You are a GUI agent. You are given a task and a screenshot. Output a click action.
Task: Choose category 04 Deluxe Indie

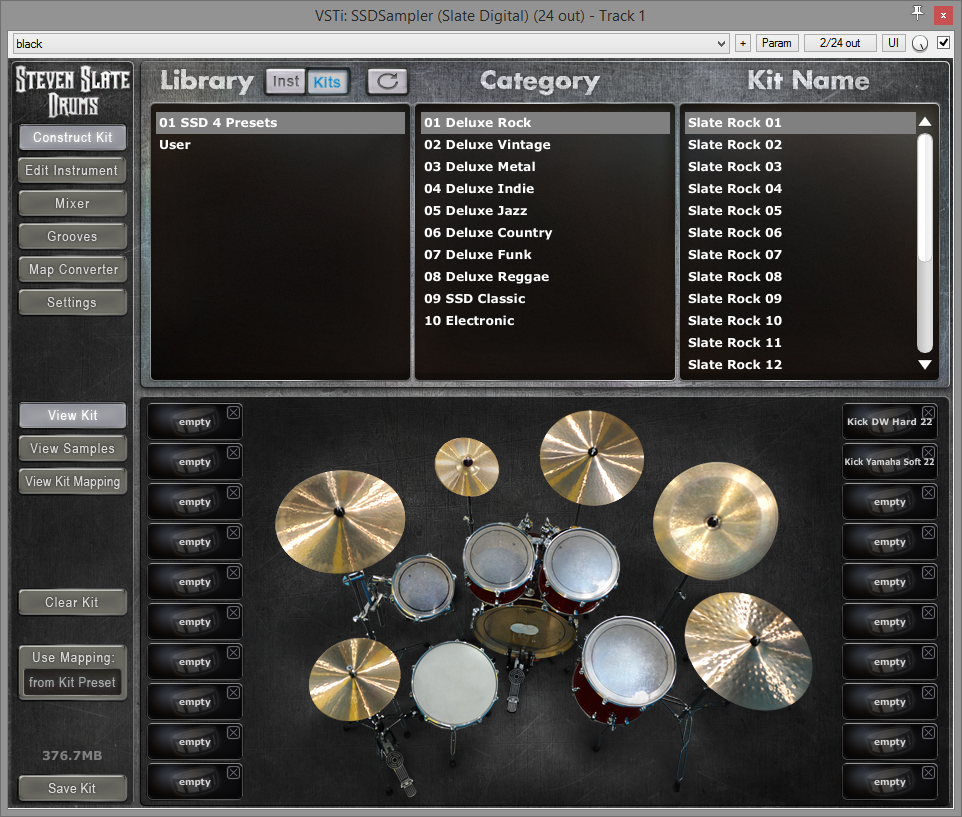pyautogui.click(x=545, y=189)
